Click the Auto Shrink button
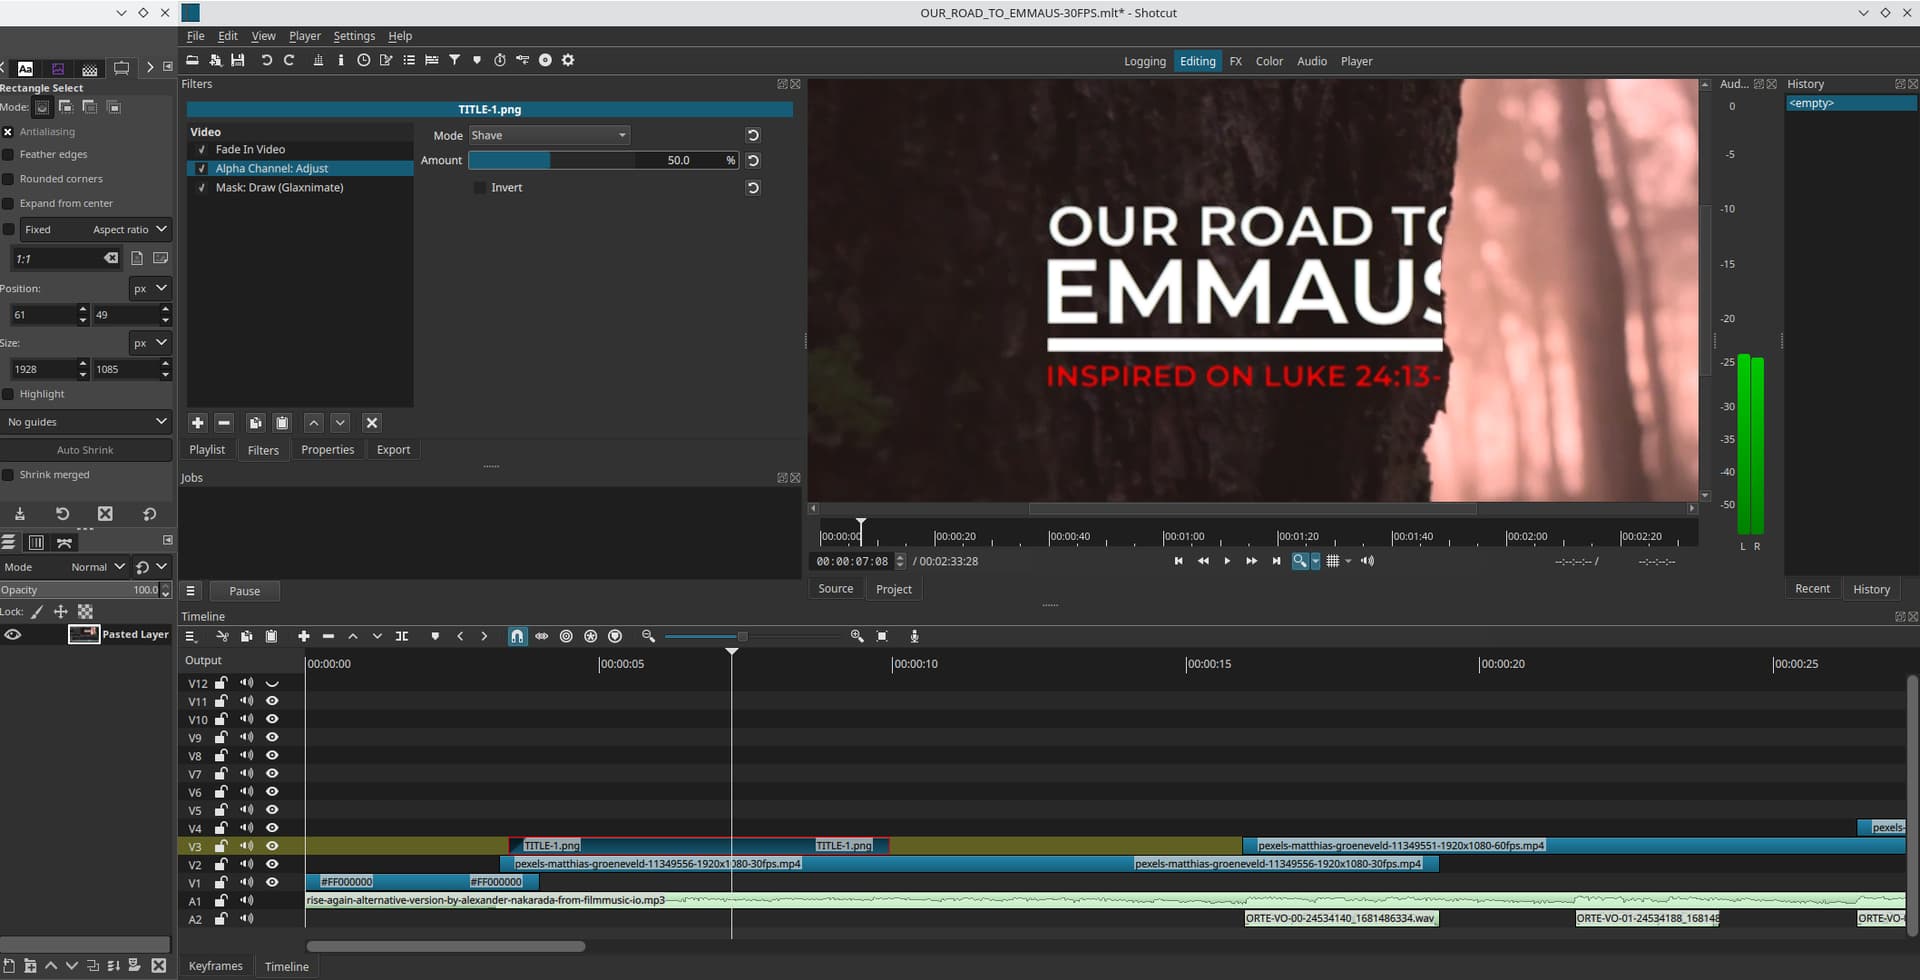 (x=86, y=450)
